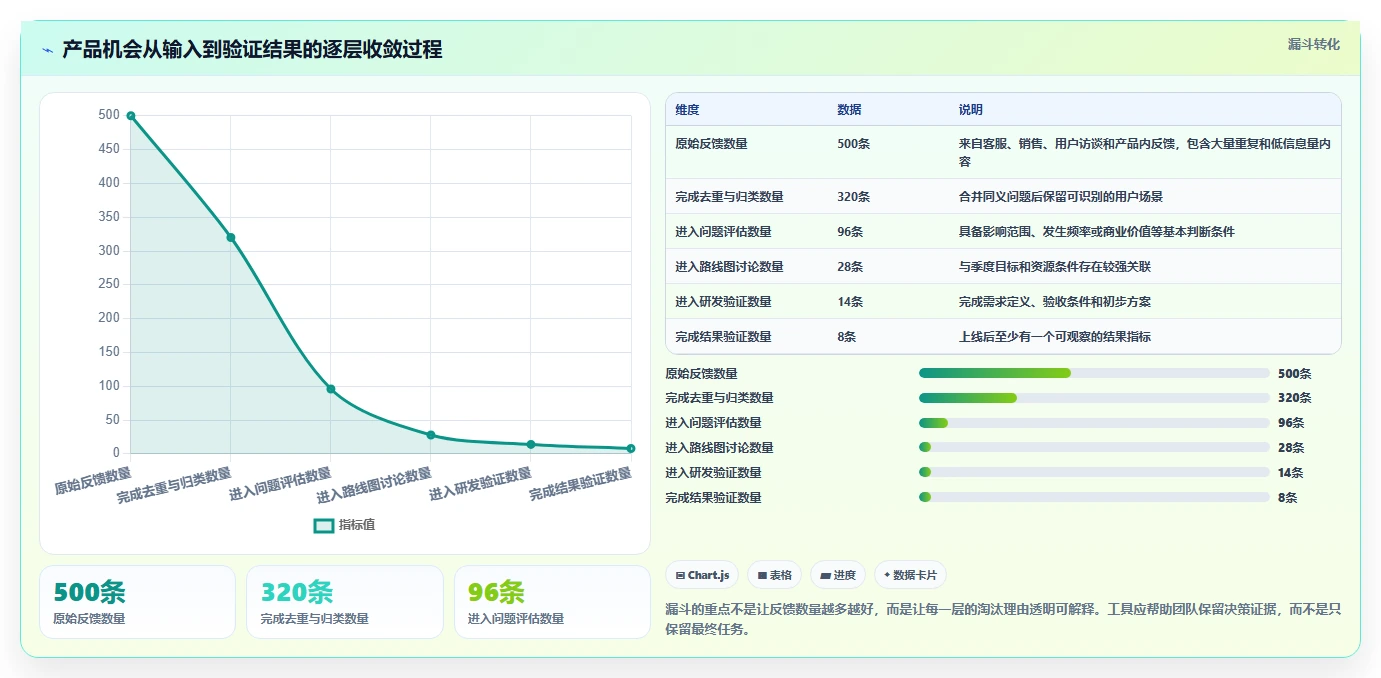
Task: Click the 说明 column header in the table
Action: [x=971, y=110]
